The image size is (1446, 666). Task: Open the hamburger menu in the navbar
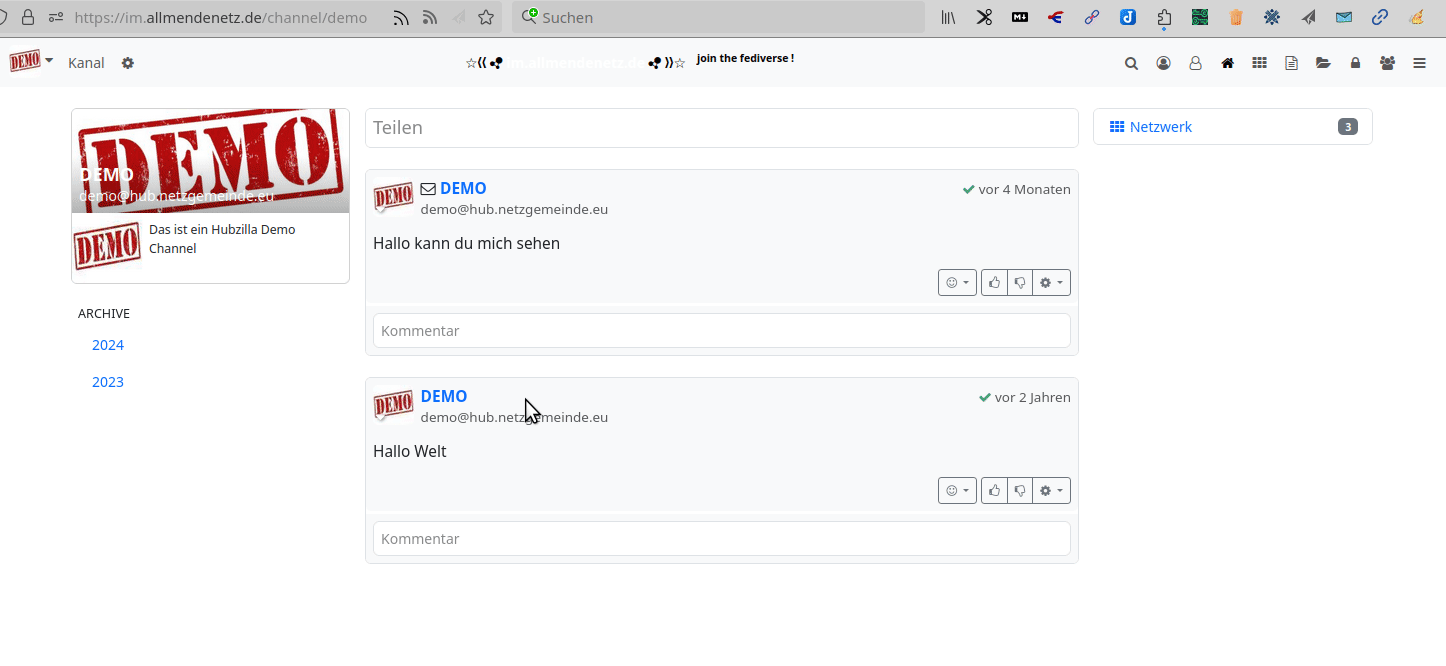click(1419, 63)
